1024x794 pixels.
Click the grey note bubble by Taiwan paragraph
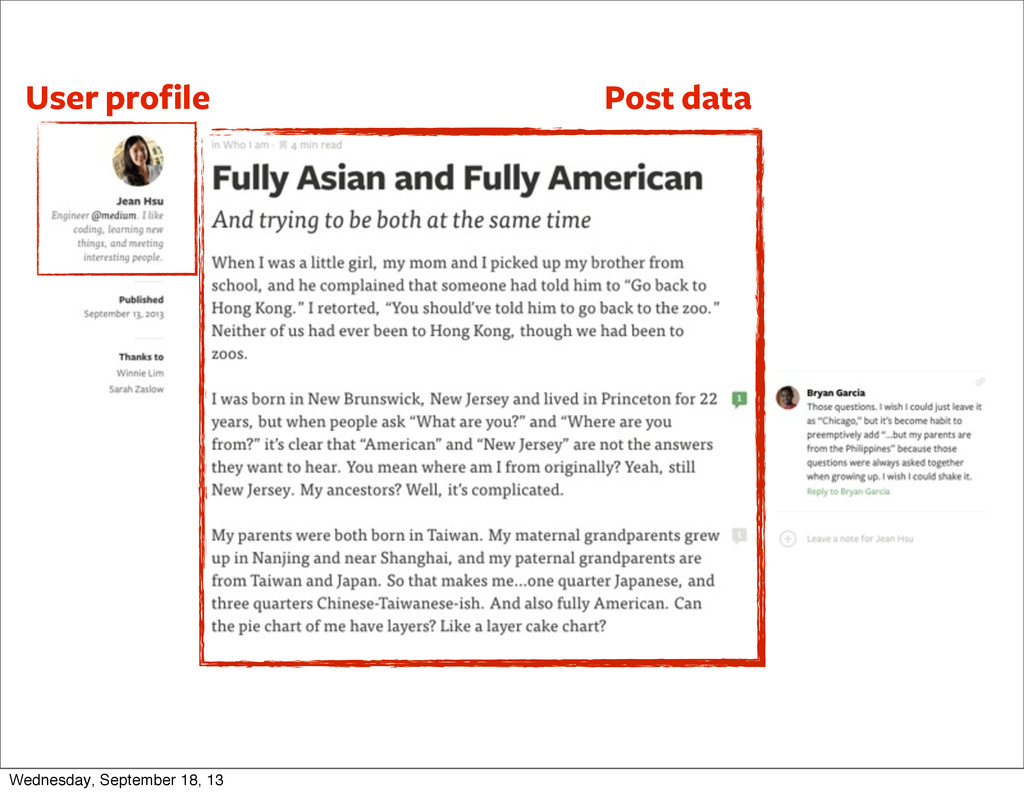point(739,536)
